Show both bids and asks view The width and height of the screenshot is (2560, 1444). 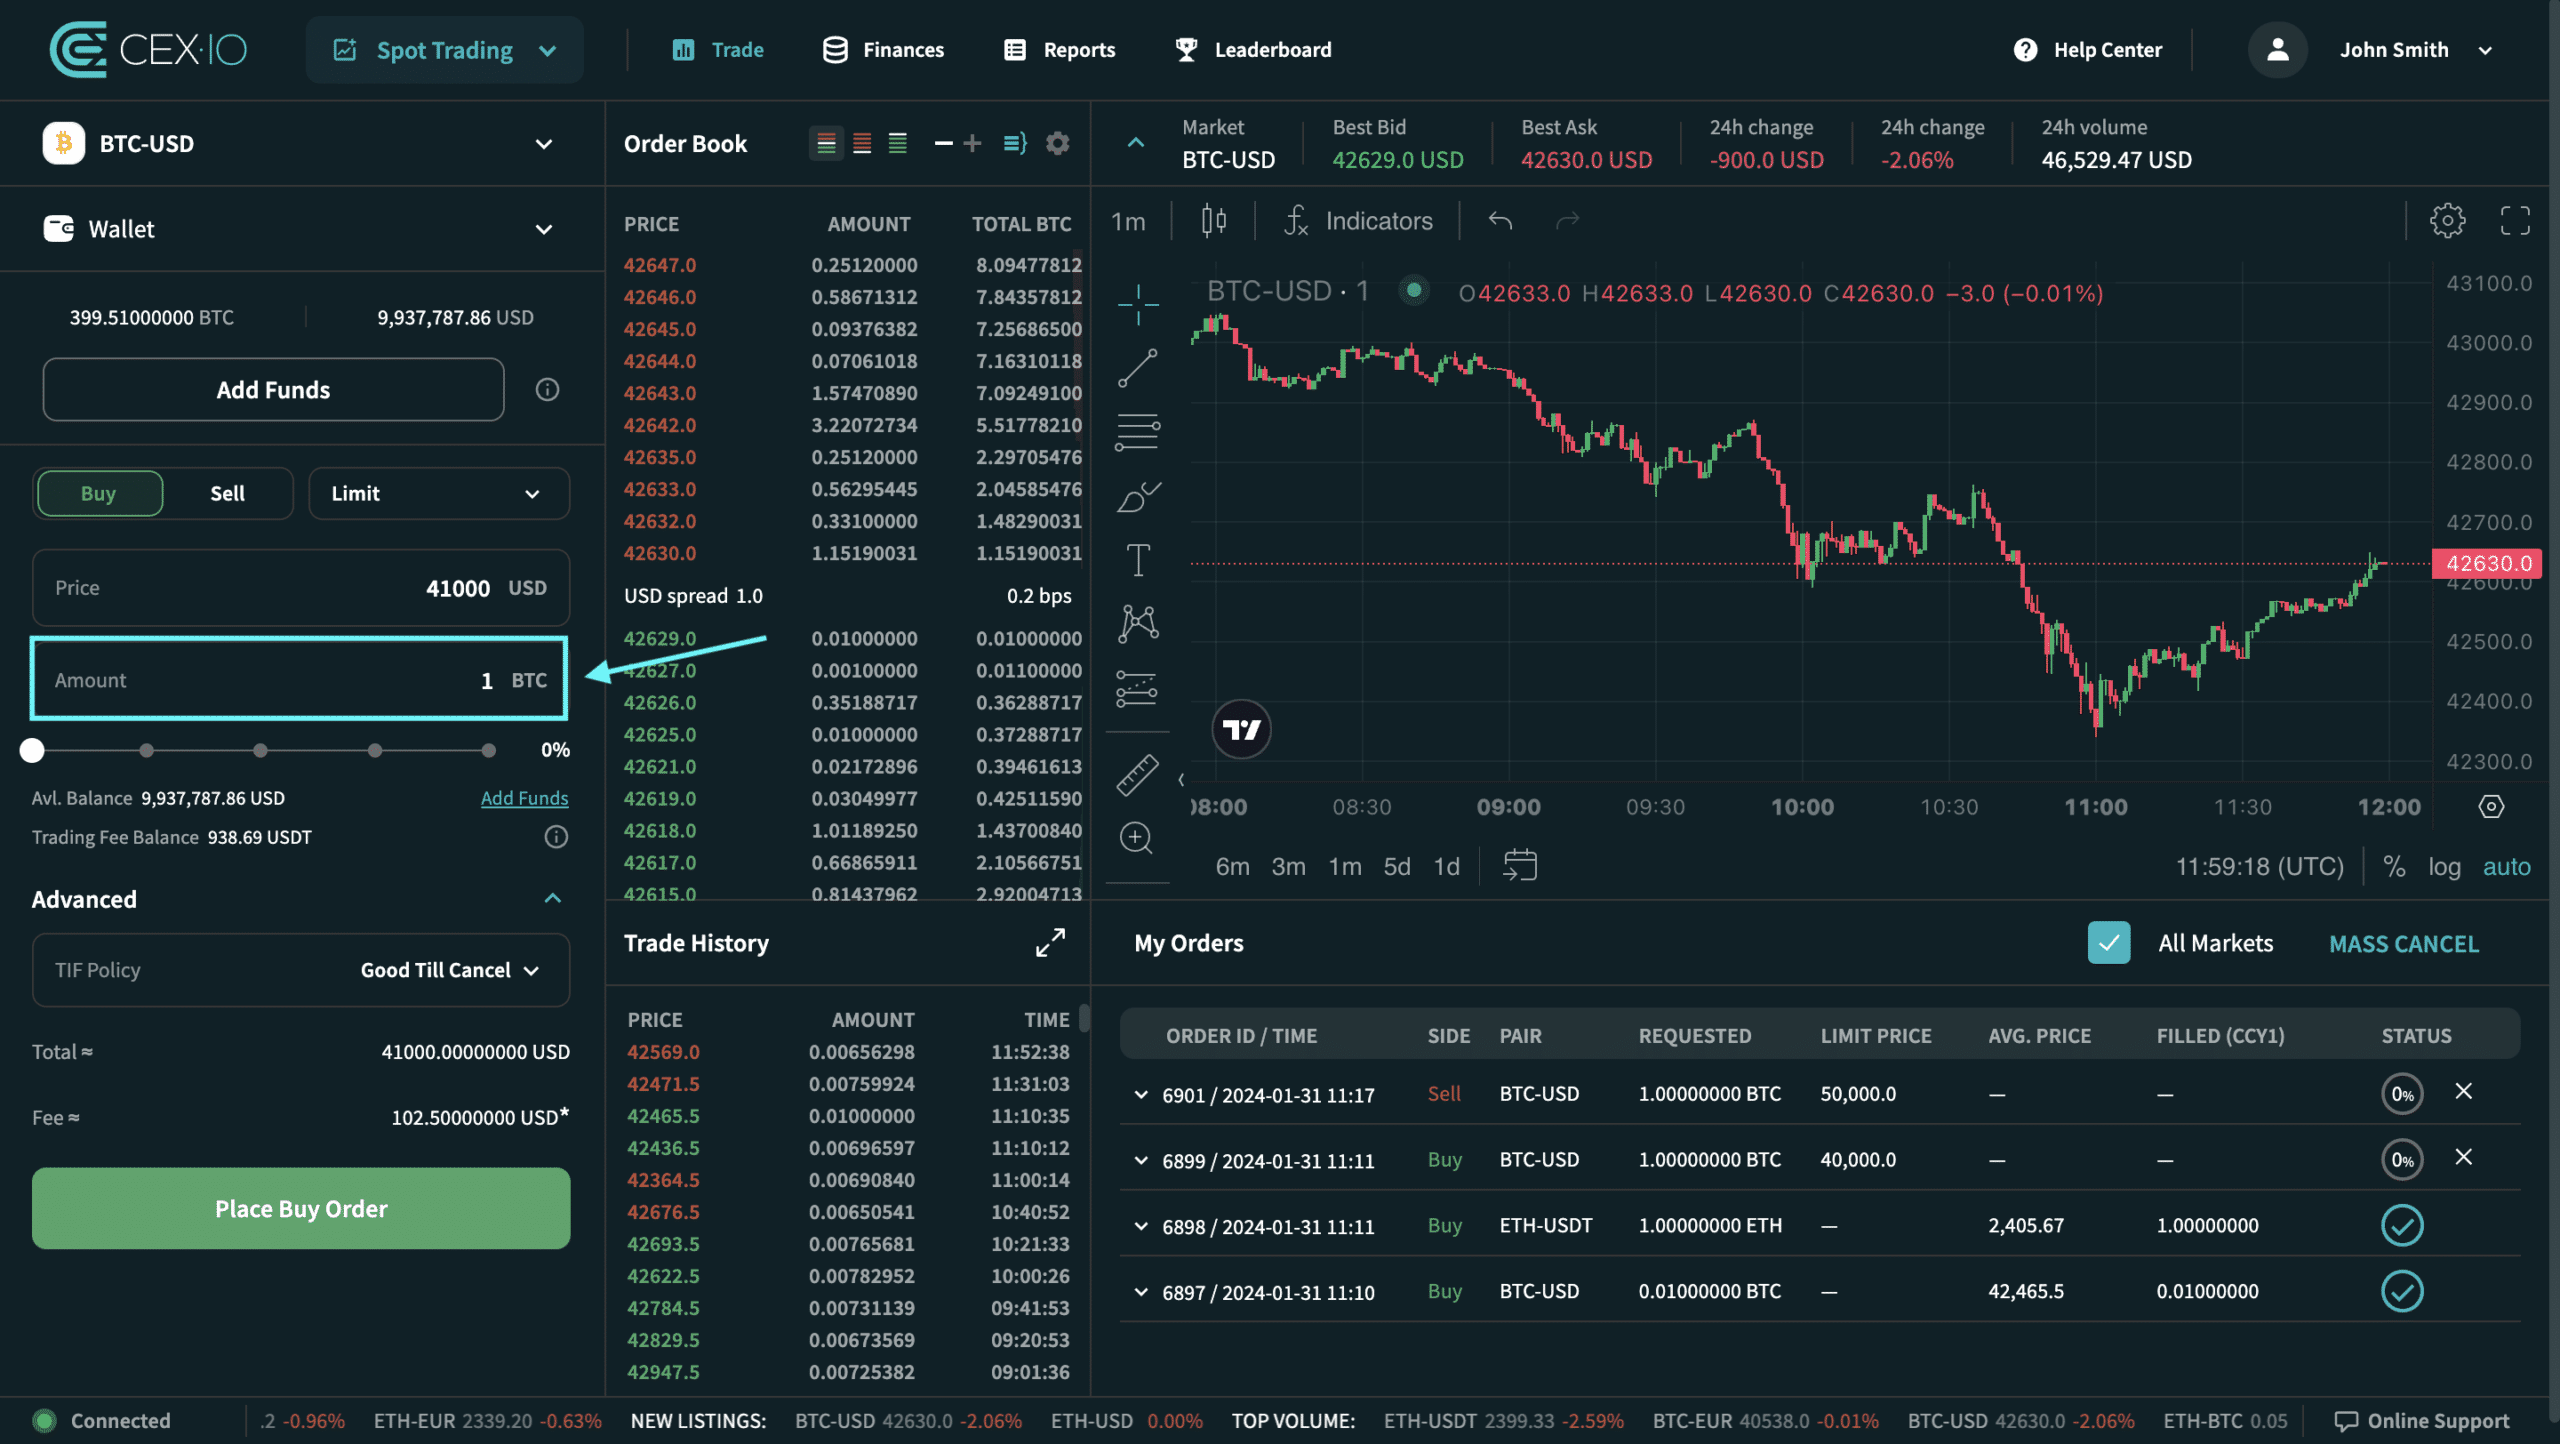pos(826,143)
